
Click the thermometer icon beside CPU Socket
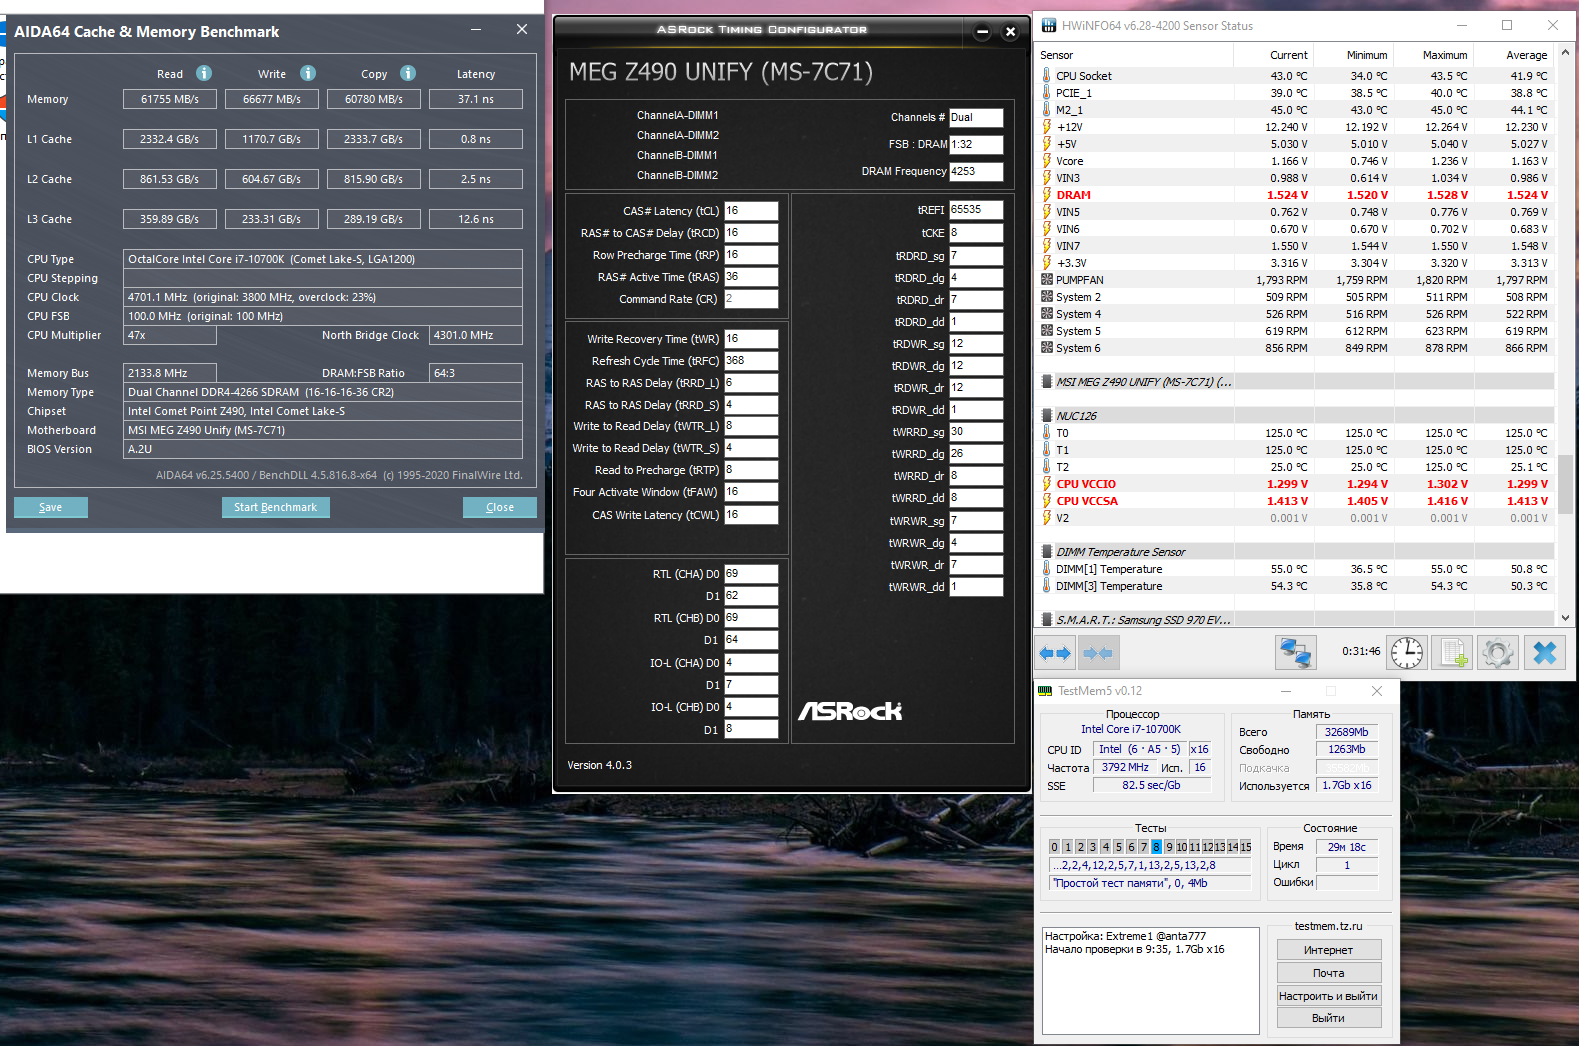coord(1047,75)
